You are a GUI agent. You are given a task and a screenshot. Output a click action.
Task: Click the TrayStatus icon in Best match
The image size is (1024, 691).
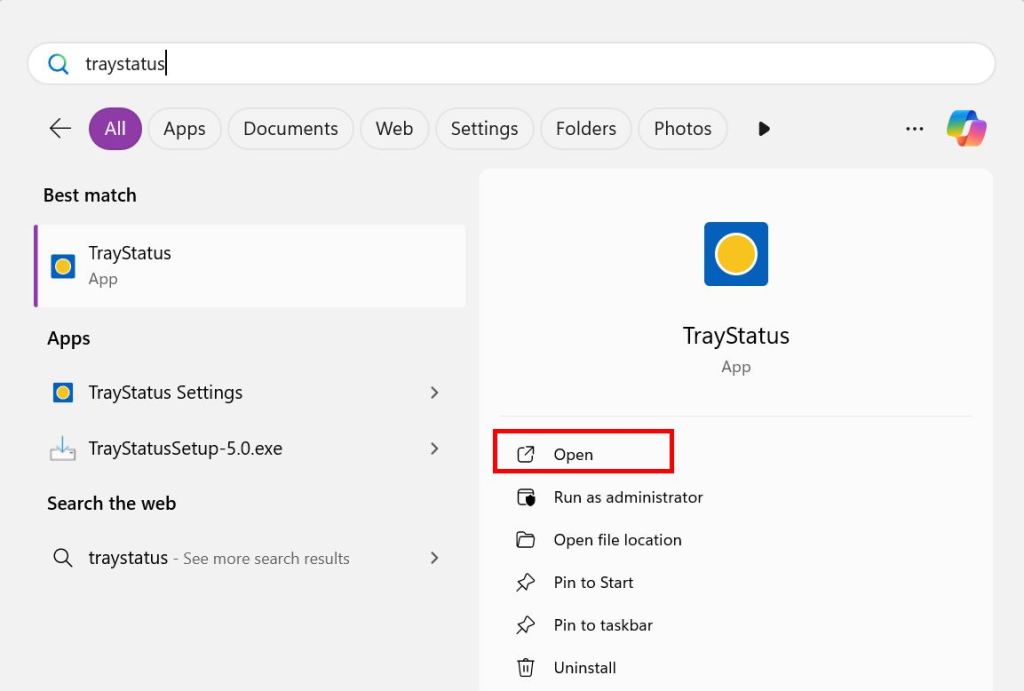(x=63, y=266)
